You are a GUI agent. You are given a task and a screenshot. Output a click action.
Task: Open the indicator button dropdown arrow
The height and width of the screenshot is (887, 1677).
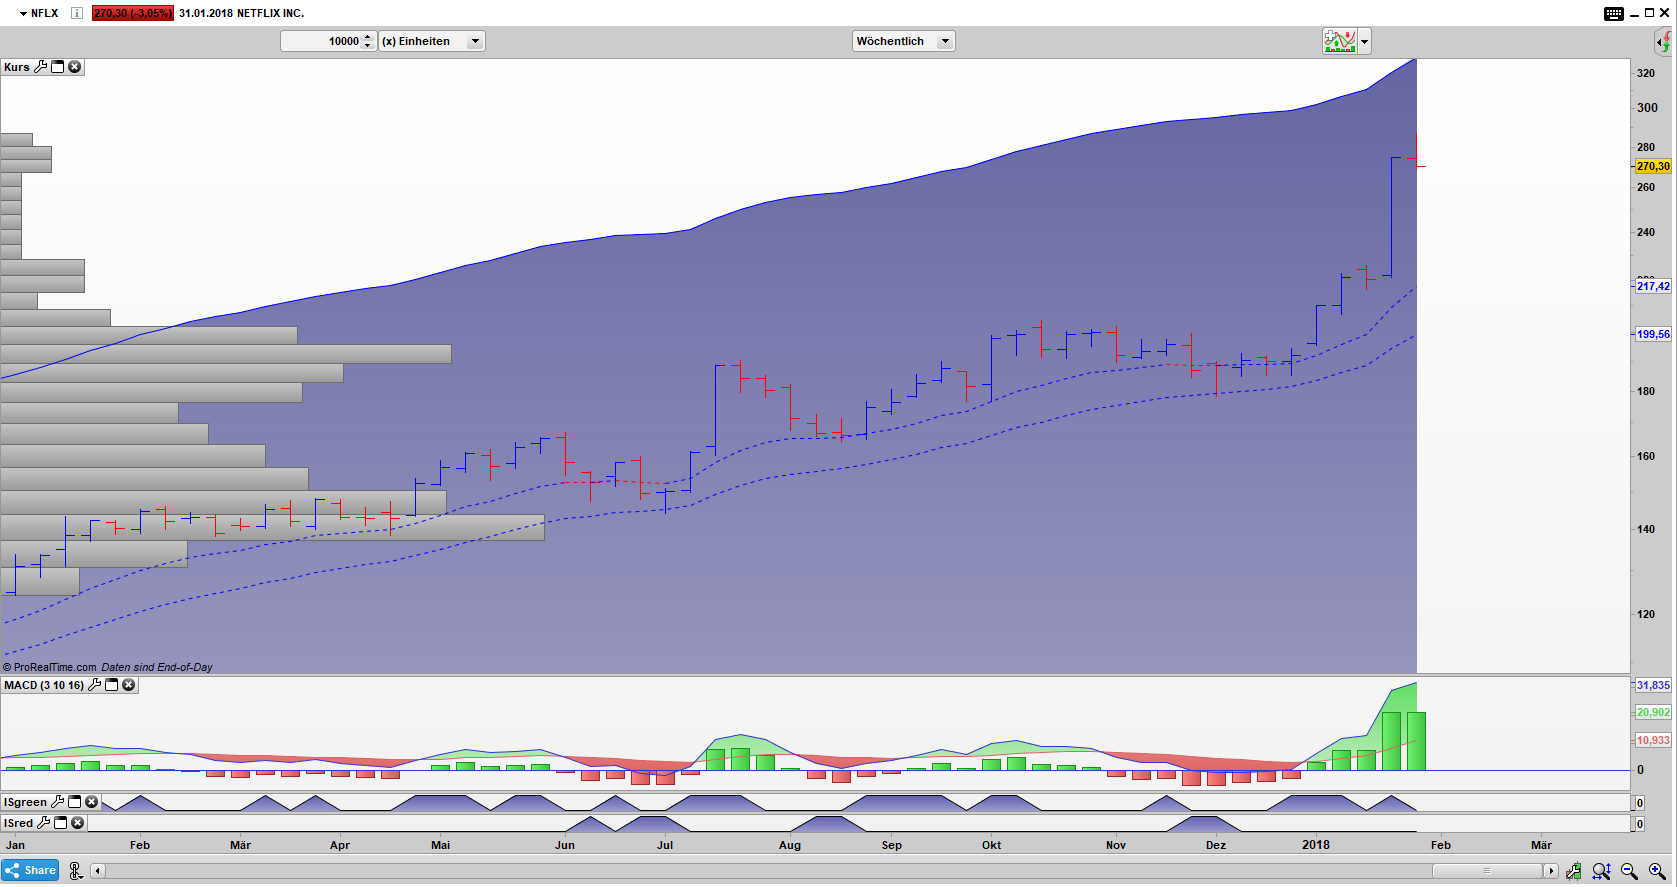coord(1364,41)
